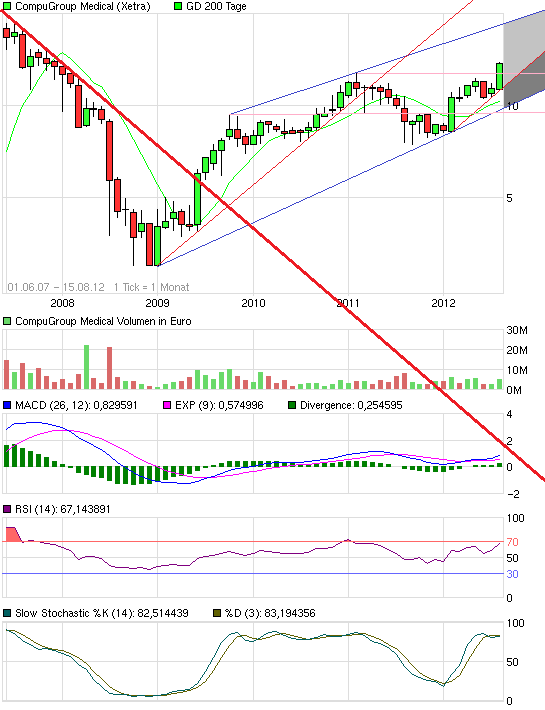This screenshot has width=545, height=710.
Task: Click the Divergence dark green legend swatch
Action: click(292, 405)
